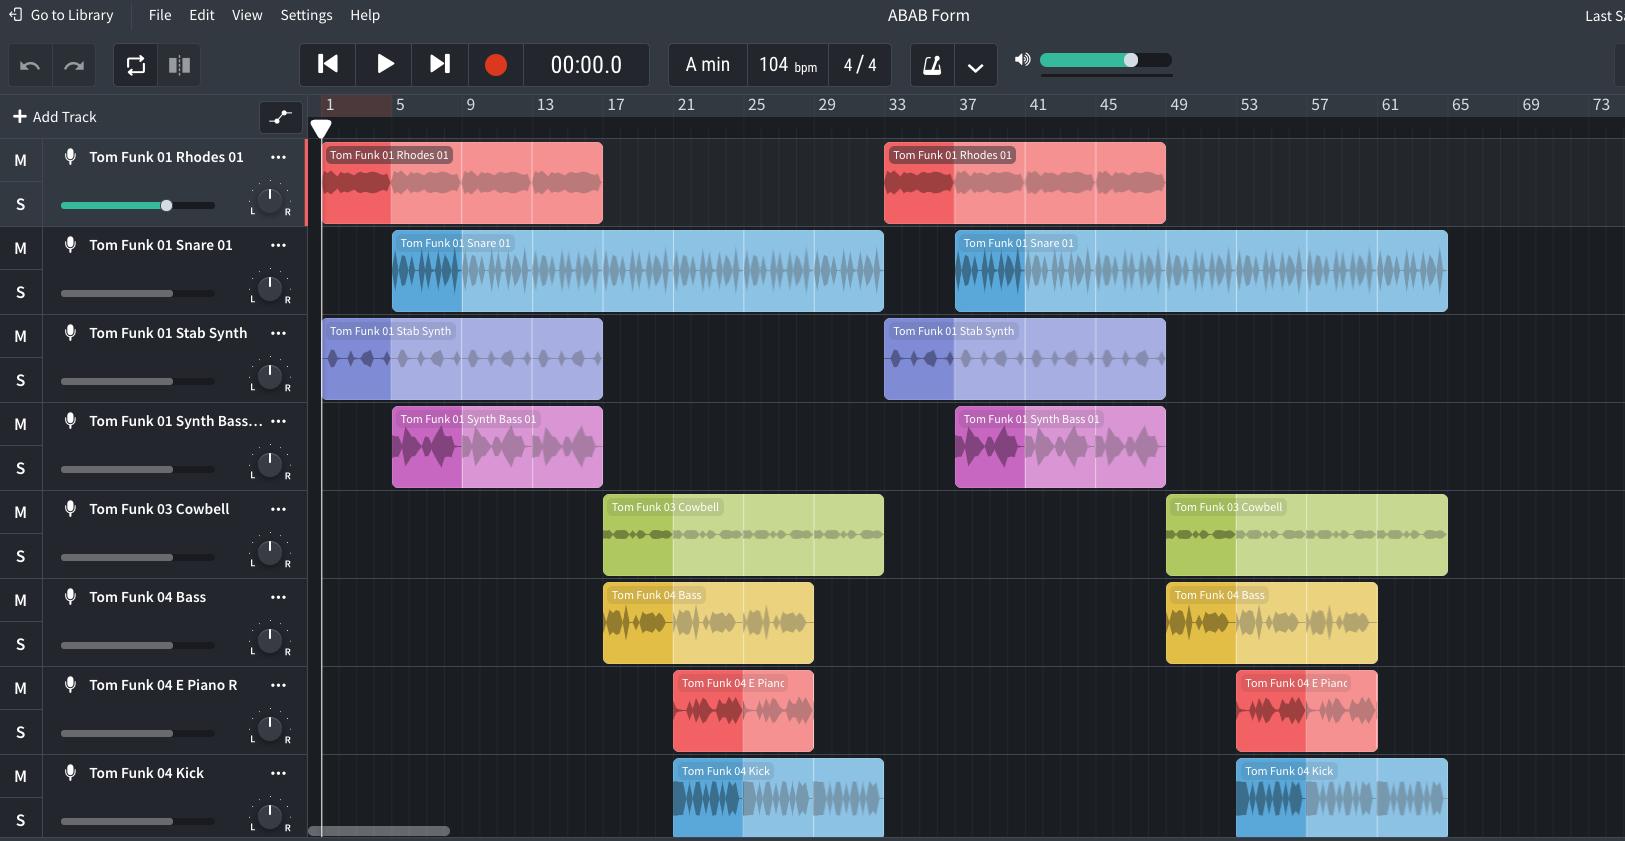Click microphone icon on Stab Synth track
The width and height of the screenshot is (1625, 841).
pyautogui.click(x=70, y=332)
